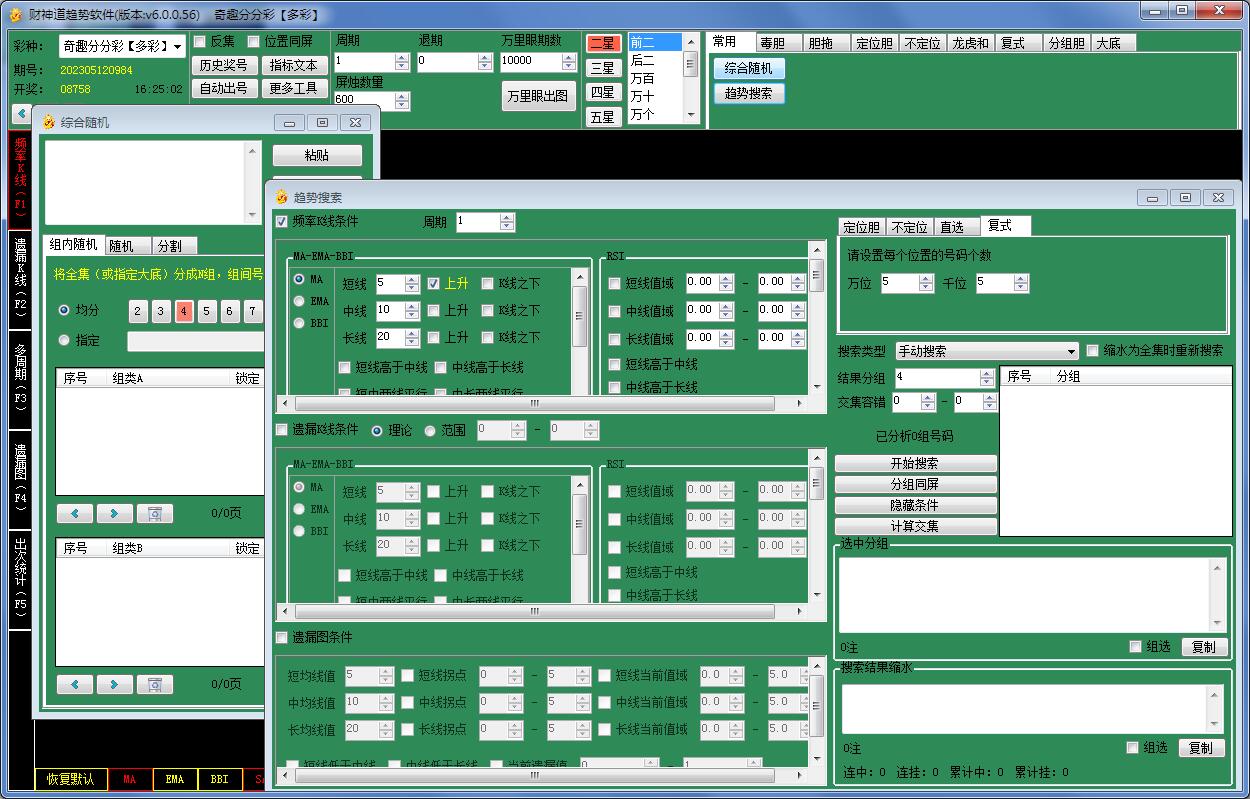
Task: Switch to the 龙虎和 tab
Action: [x=970, y=43]
